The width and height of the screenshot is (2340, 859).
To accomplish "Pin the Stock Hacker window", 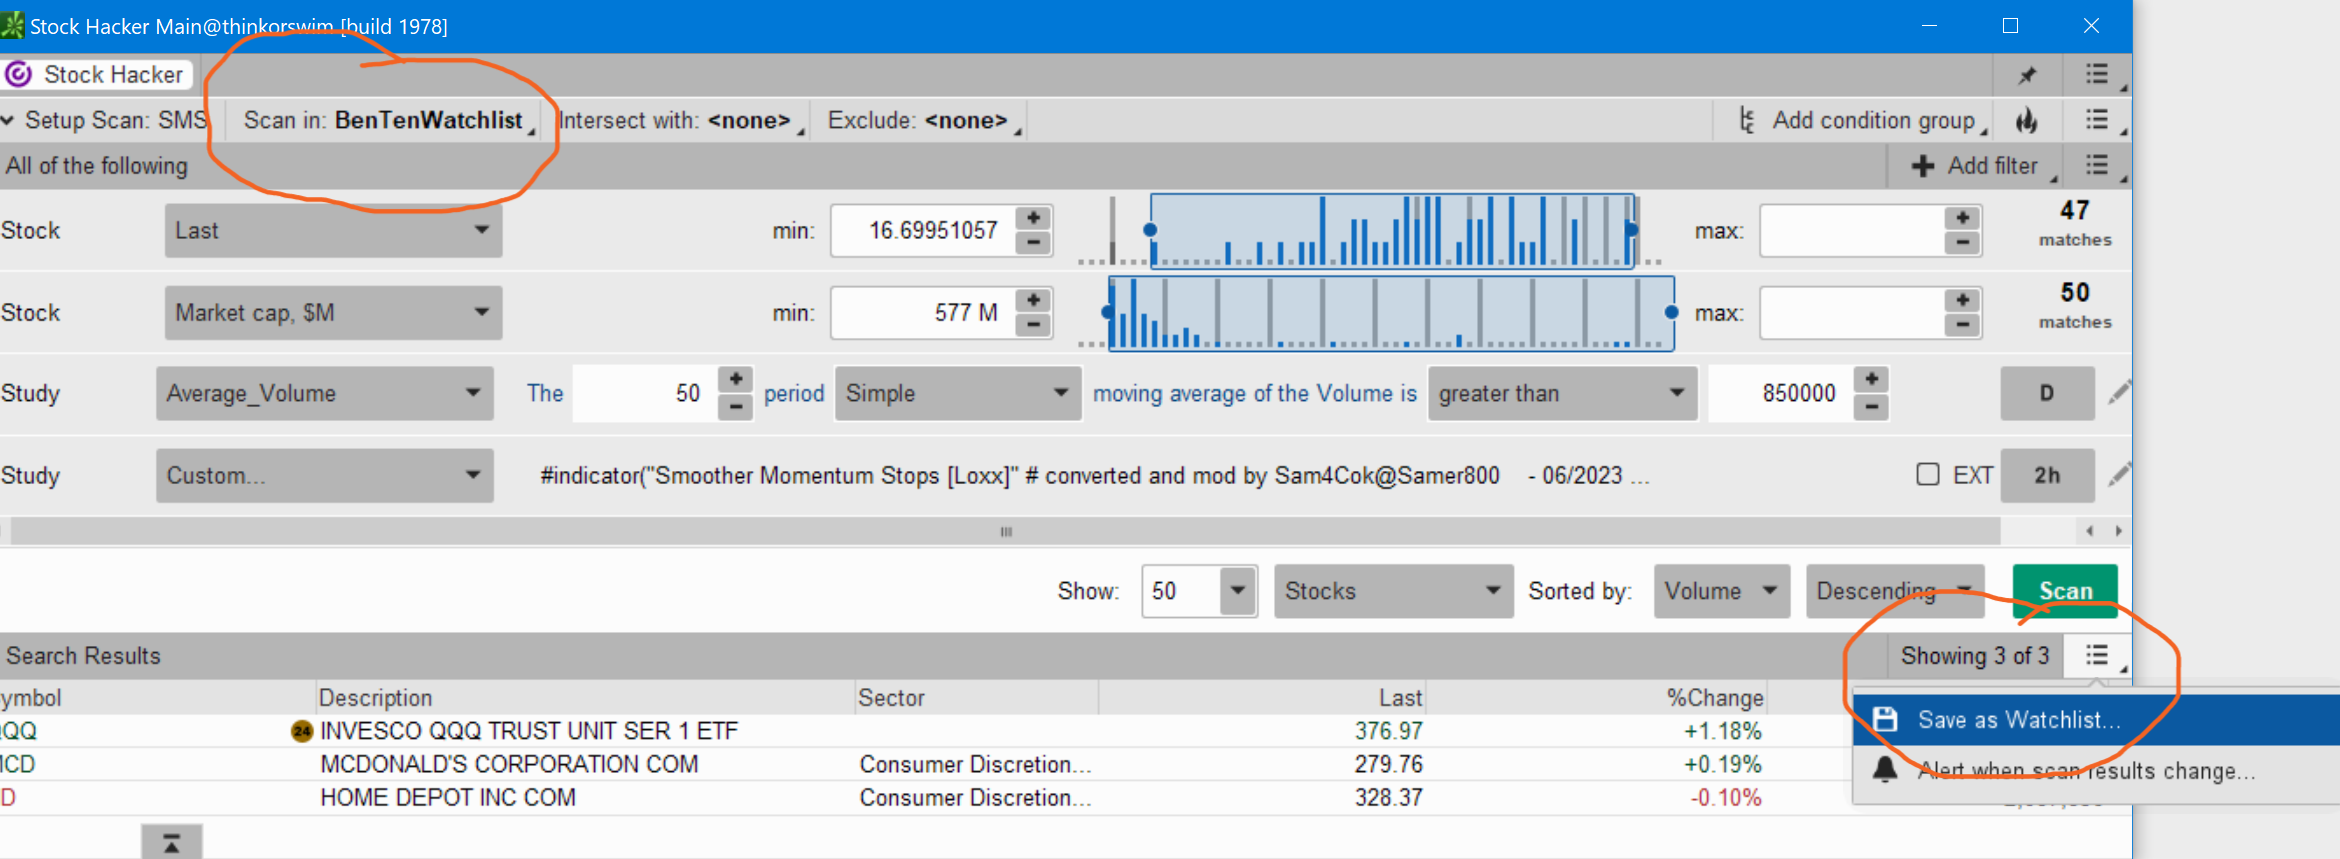I will 2027,75.
